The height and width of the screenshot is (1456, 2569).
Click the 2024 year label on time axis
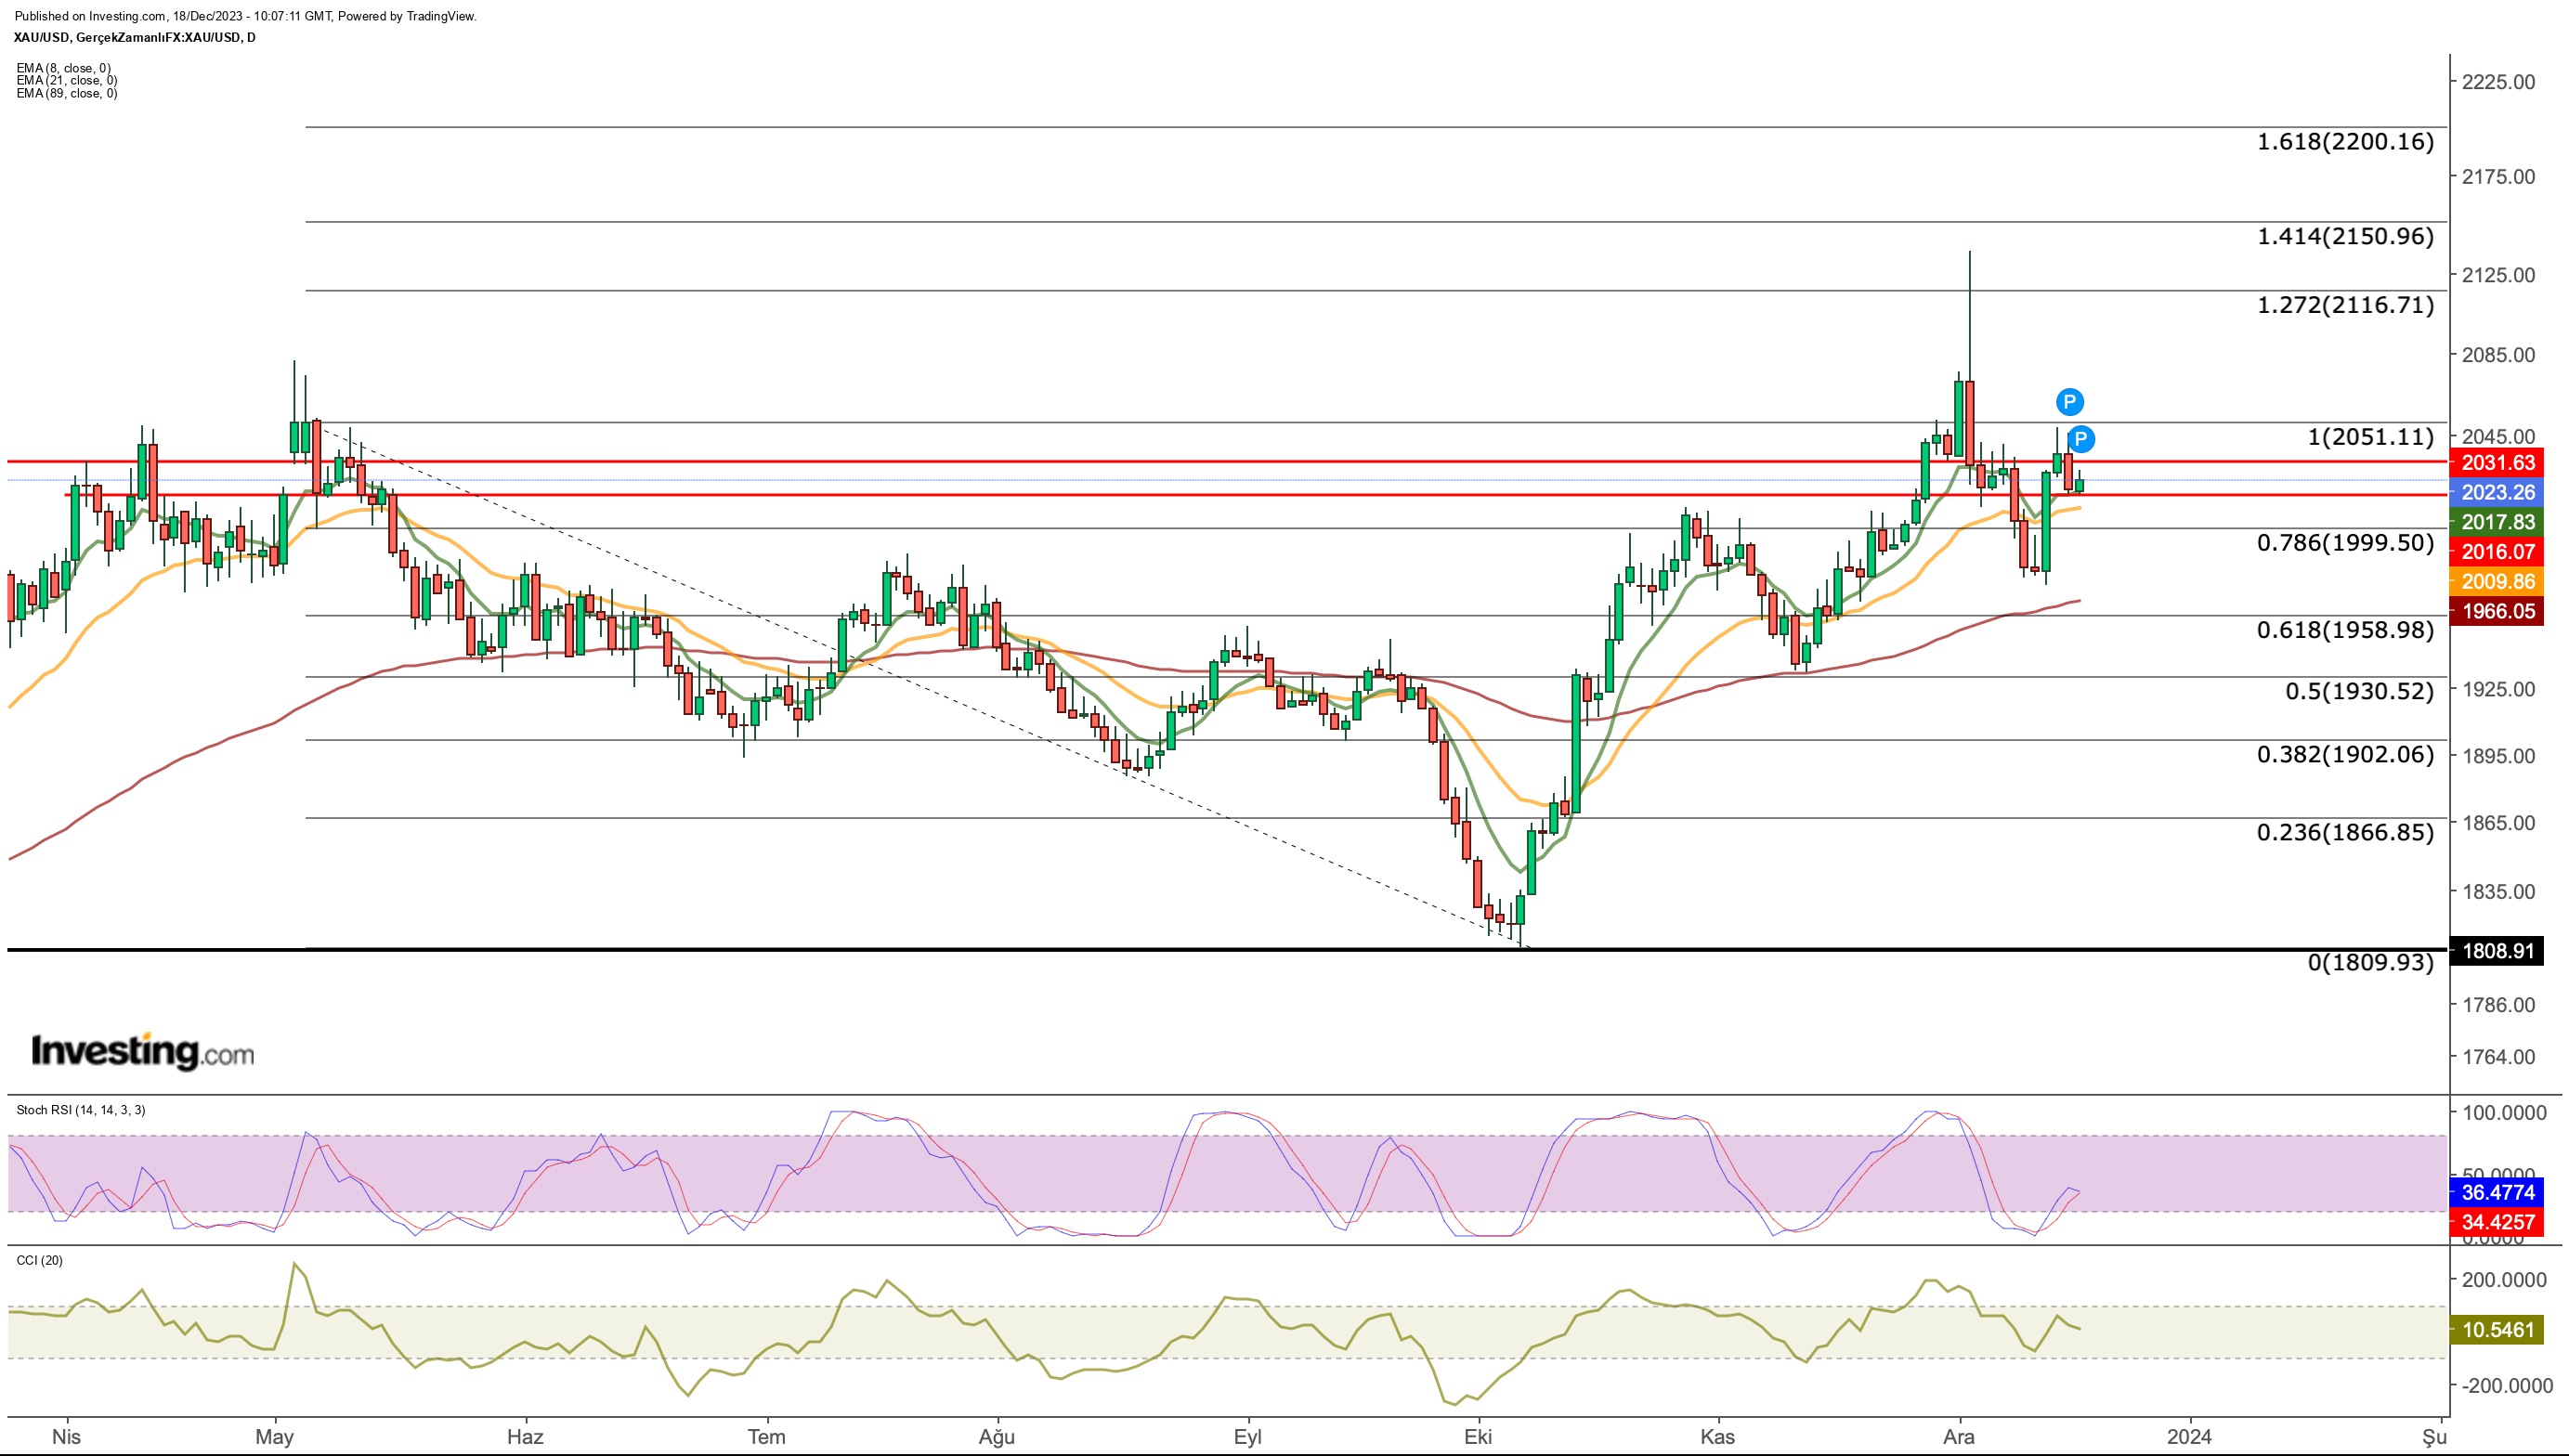pos(2189,1437)
